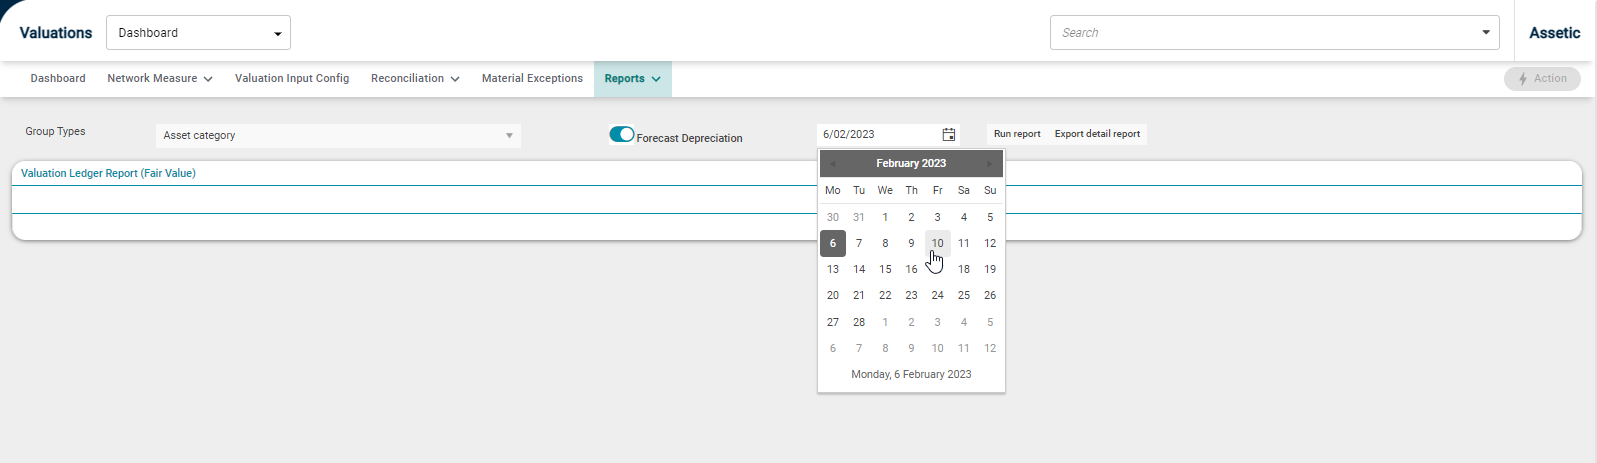Viewport: 1597px width, 463px height.
Task: Export the detail report
Action: pyautogui.click(x=1097, y=134)
